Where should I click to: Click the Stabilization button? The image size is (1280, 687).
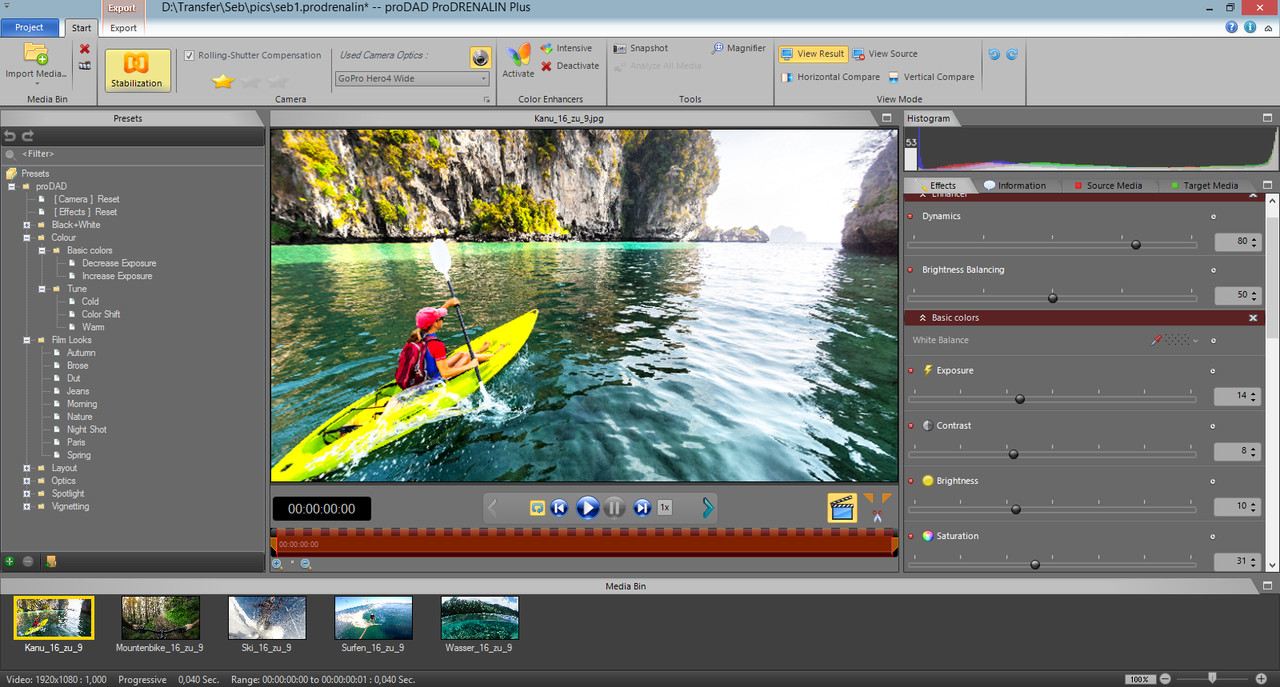pos(137,70)
